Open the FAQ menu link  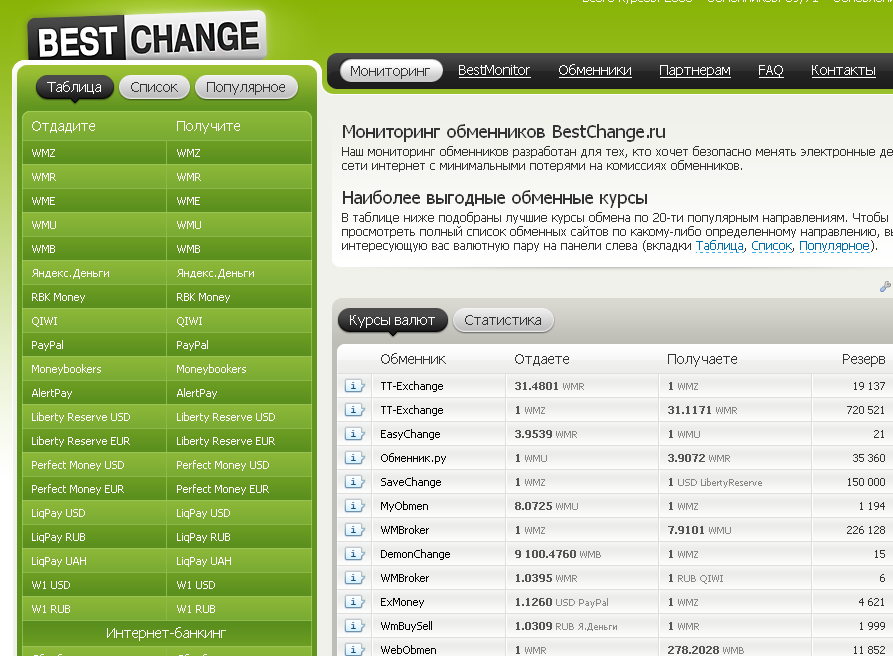point(771,70)
